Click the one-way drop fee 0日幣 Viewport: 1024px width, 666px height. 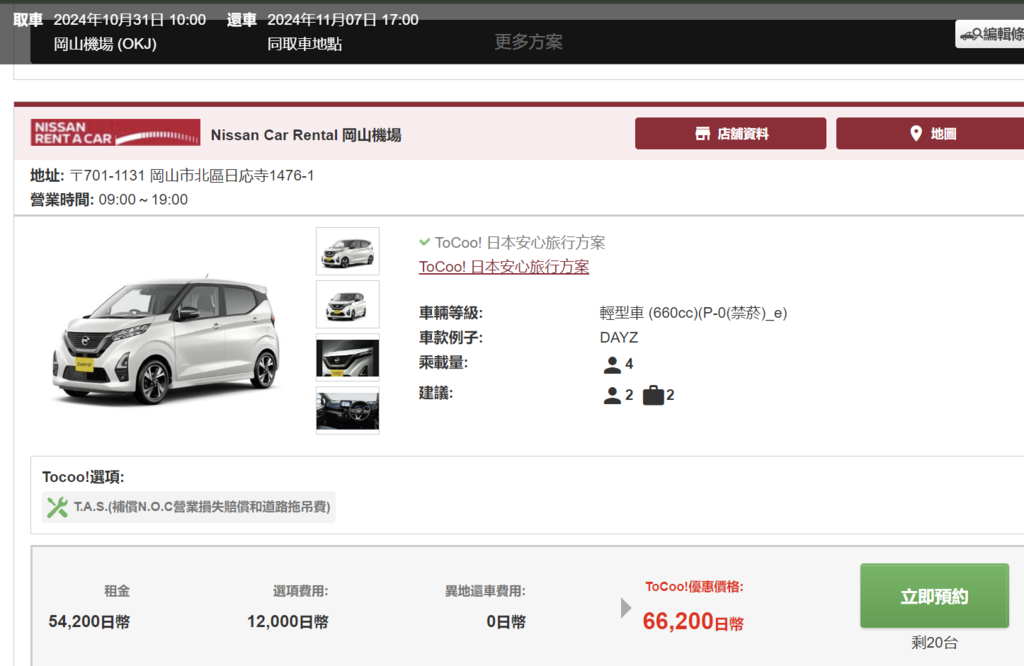(x=506, y=622)
